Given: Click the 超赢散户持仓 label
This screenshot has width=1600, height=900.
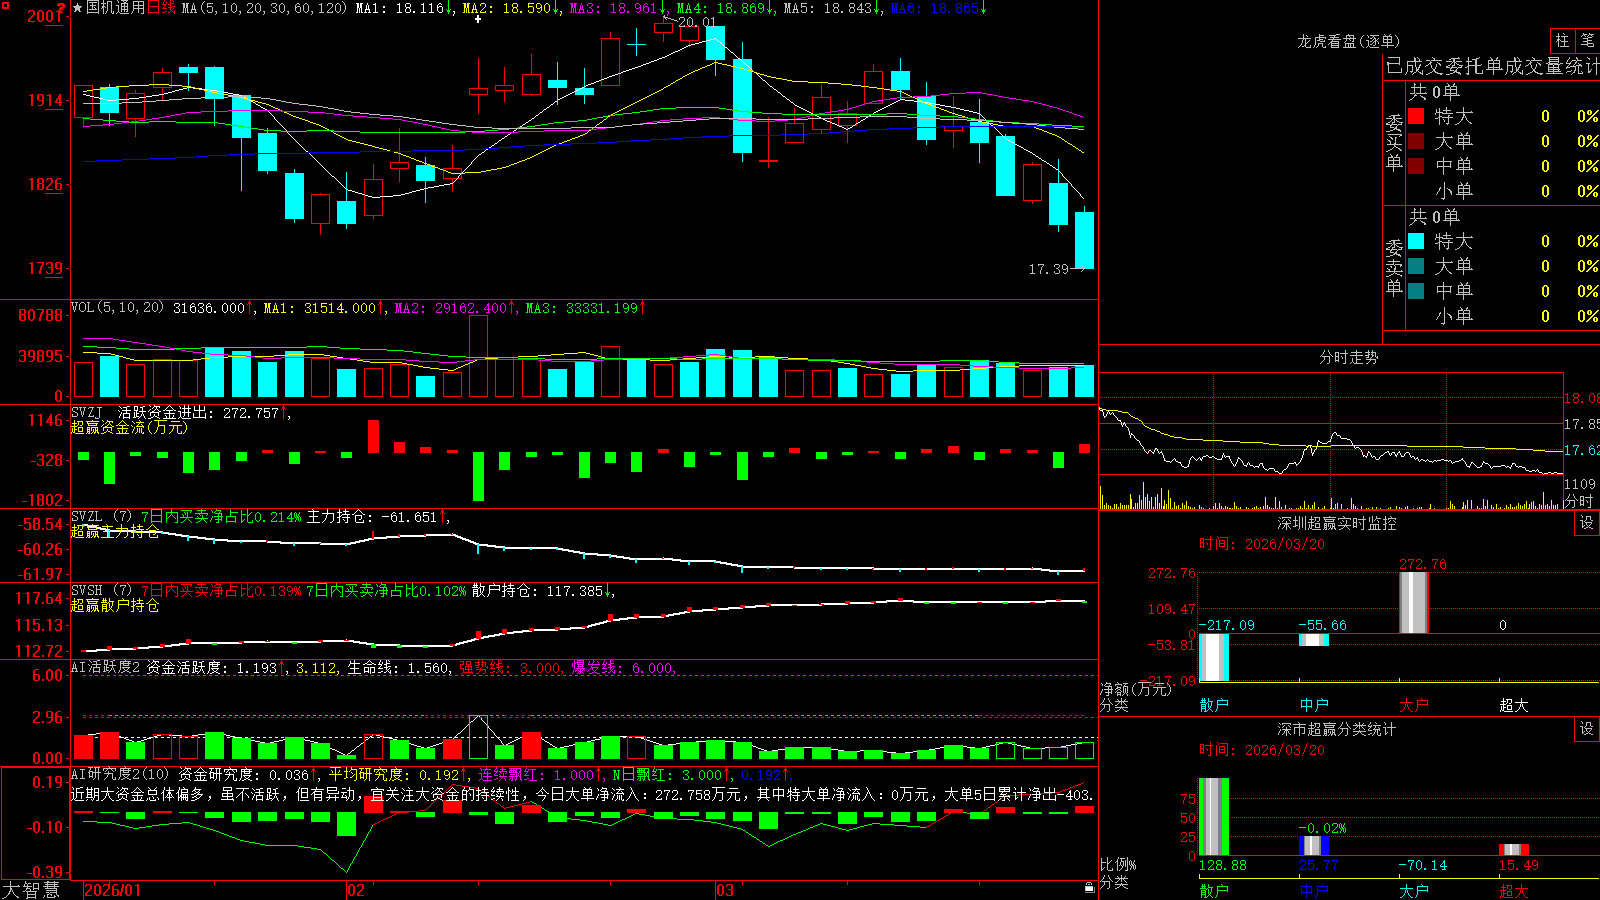Looking at the screenshot, I should [115, 605].
